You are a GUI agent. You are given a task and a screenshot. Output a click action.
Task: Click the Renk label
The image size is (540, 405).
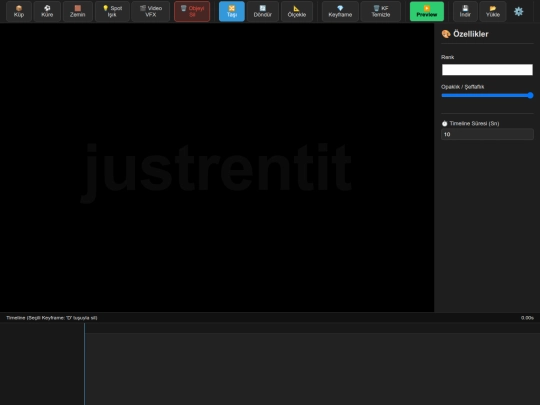[447, 57]
